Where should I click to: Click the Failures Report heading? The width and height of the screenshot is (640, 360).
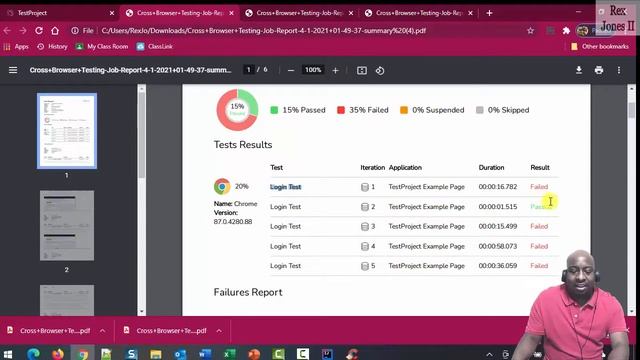tap(248, 292)
